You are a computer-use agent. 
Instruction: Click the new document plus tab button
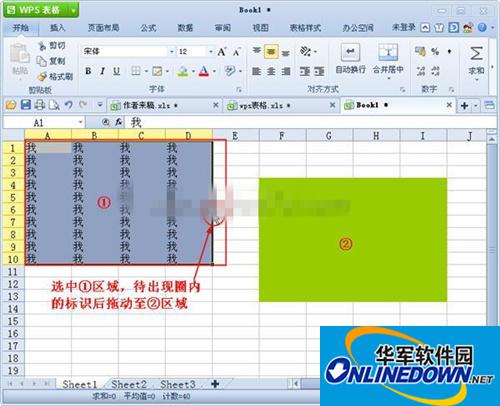pos(465,106)
